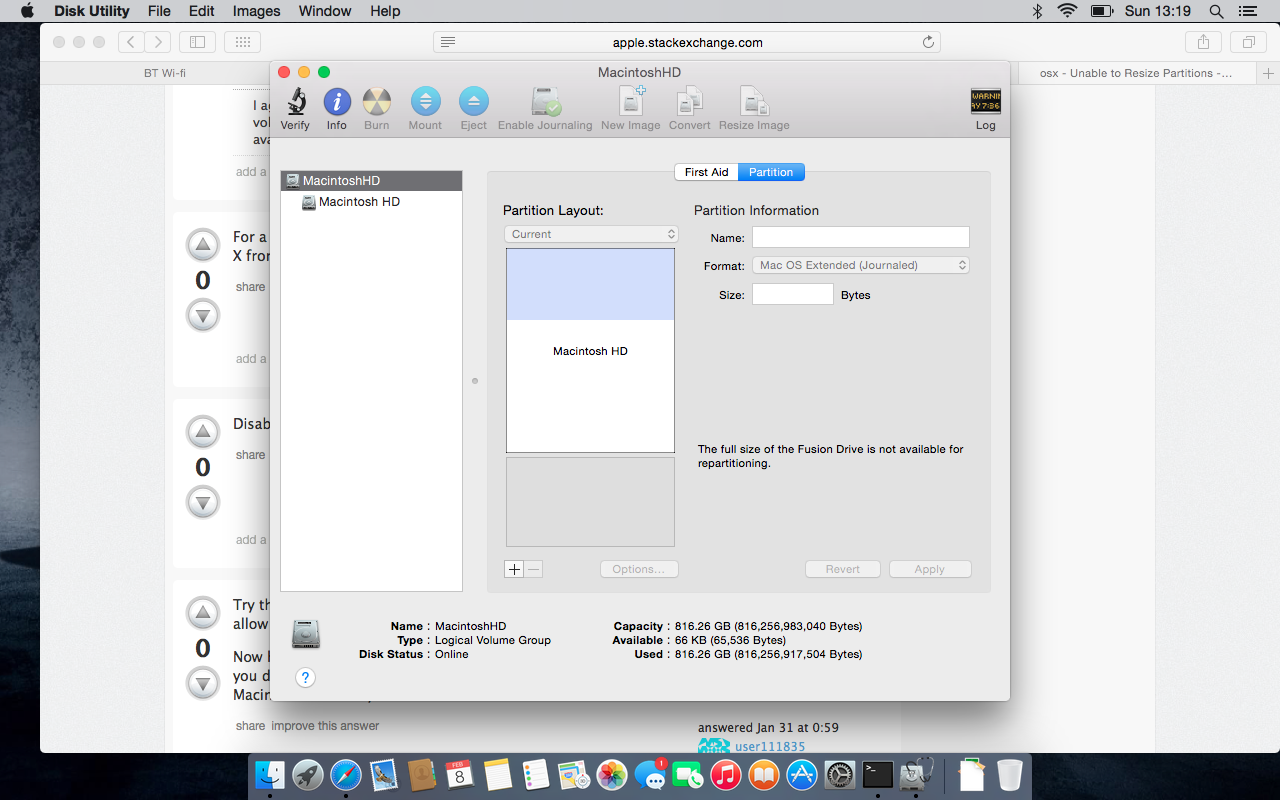Click the Apply button
This screenshot has width=1280, height=800.
930,569
